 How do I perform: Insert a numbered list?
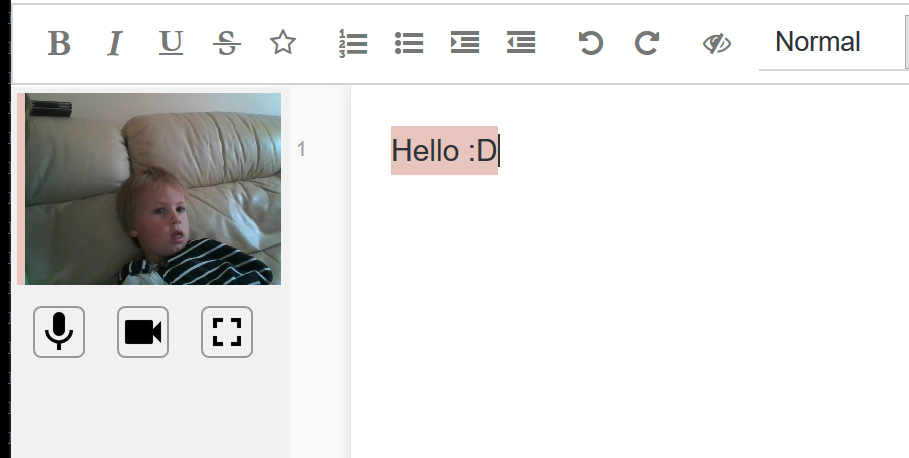click(353, 43)
